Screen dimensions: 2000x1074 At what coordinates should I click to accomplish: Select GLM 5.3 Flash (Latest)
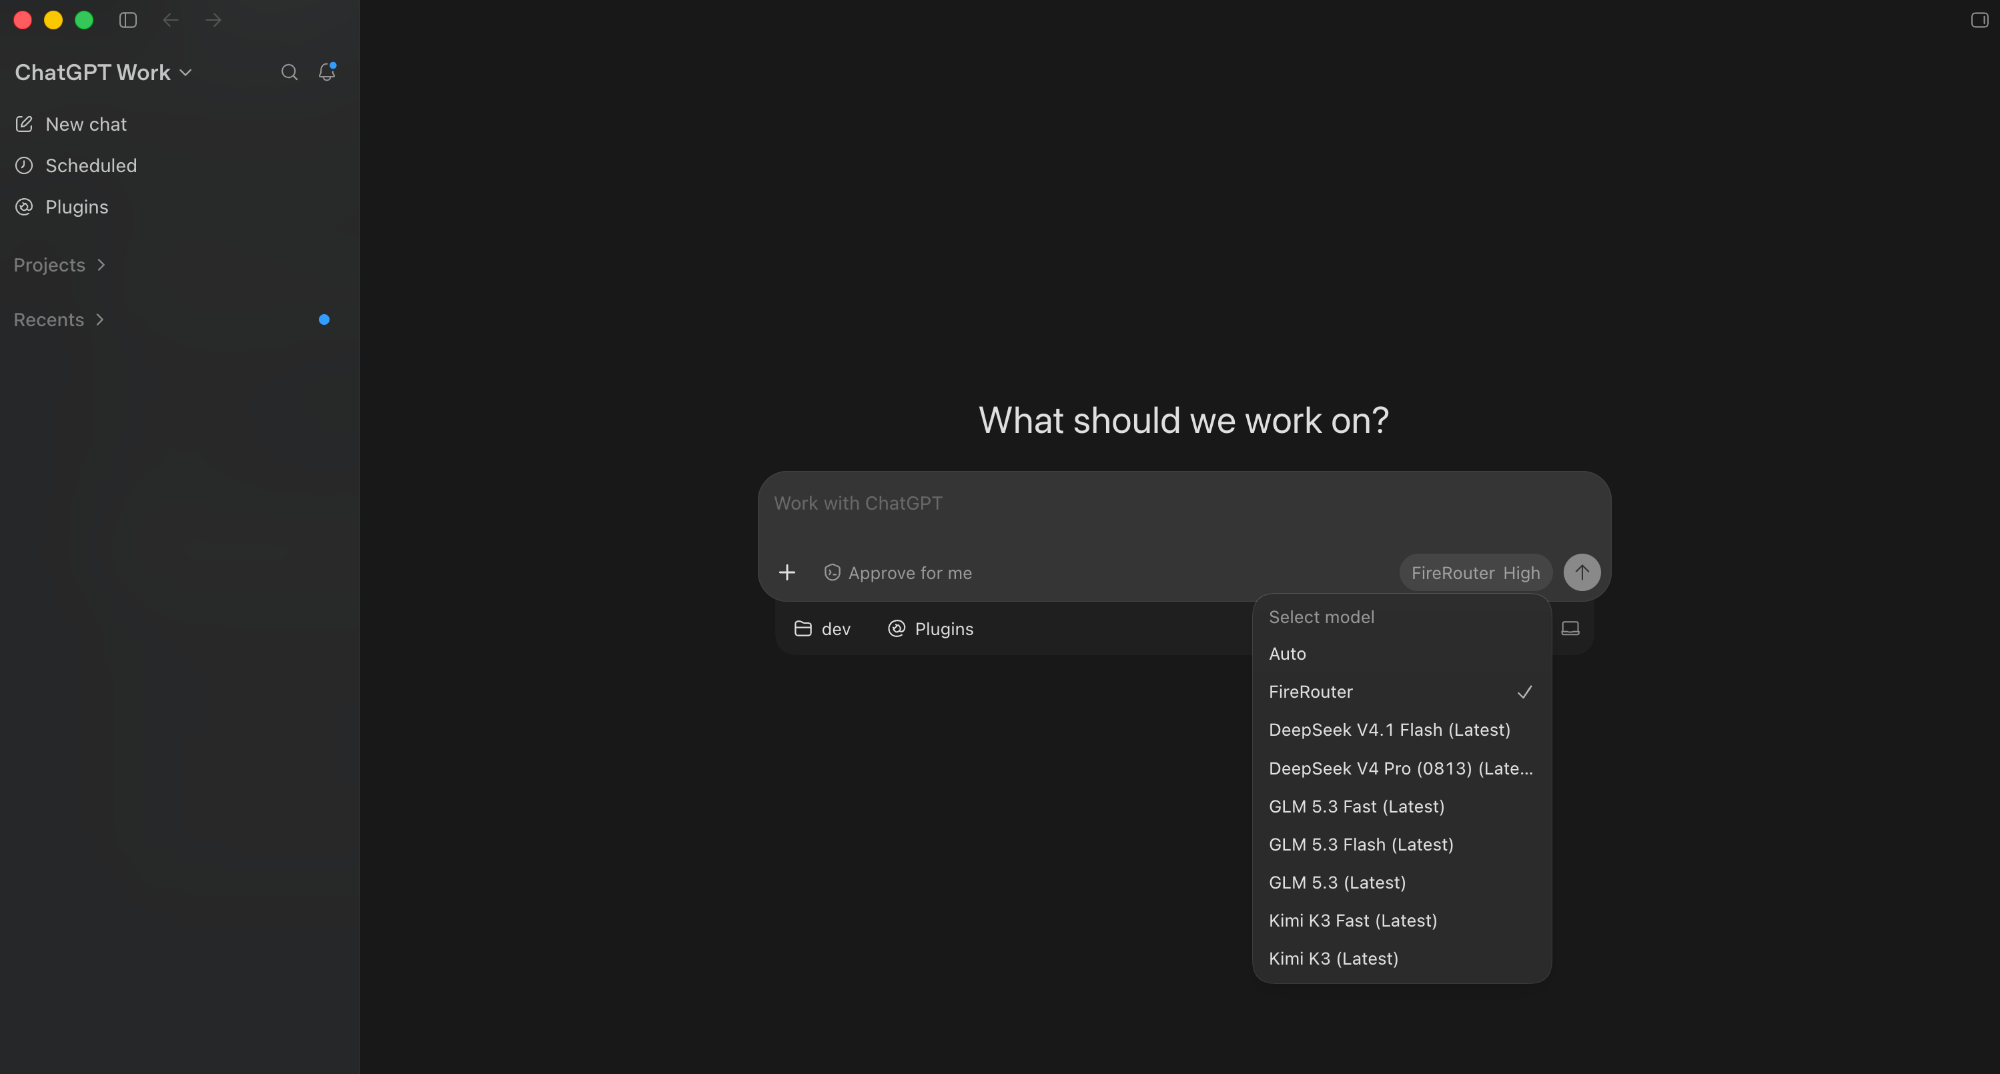coord(1402,845)
